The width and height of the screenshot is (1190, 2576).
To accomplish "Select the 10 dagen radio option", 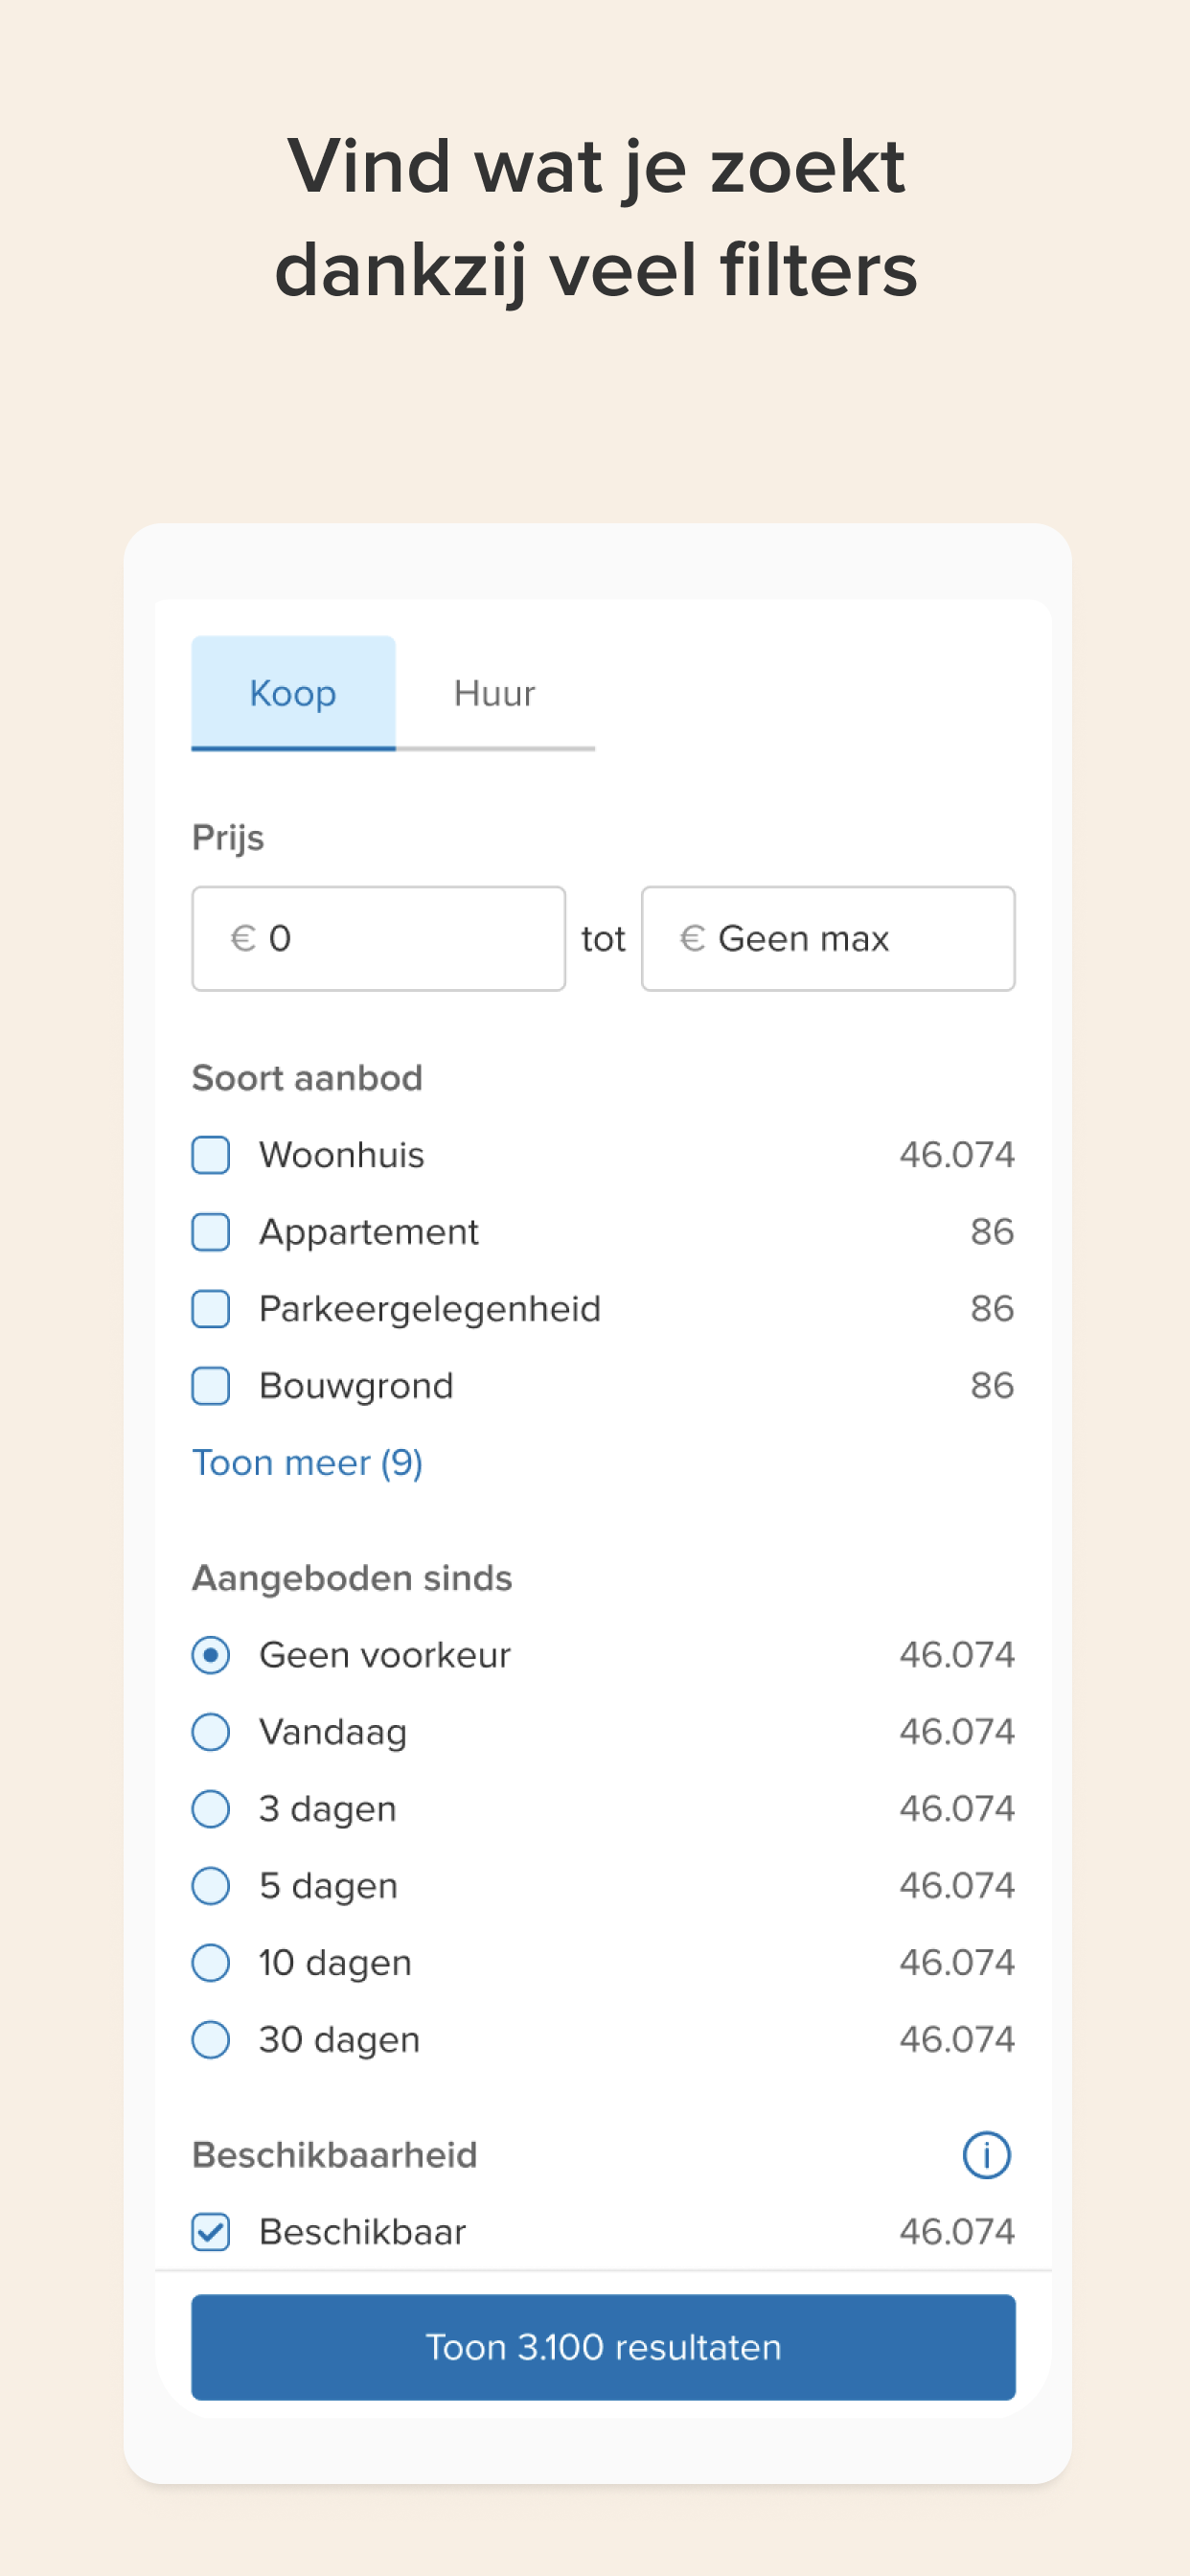I will [x=210, y=1963].
